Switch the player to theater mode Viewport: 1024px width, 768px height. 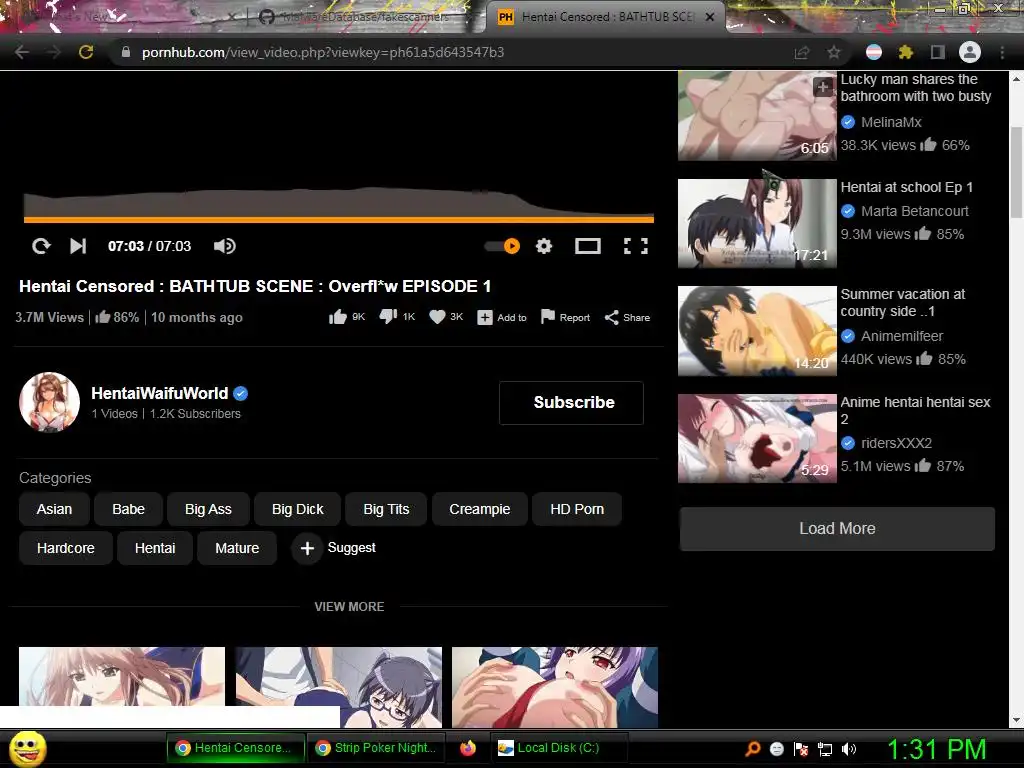(x=587, y=246)
